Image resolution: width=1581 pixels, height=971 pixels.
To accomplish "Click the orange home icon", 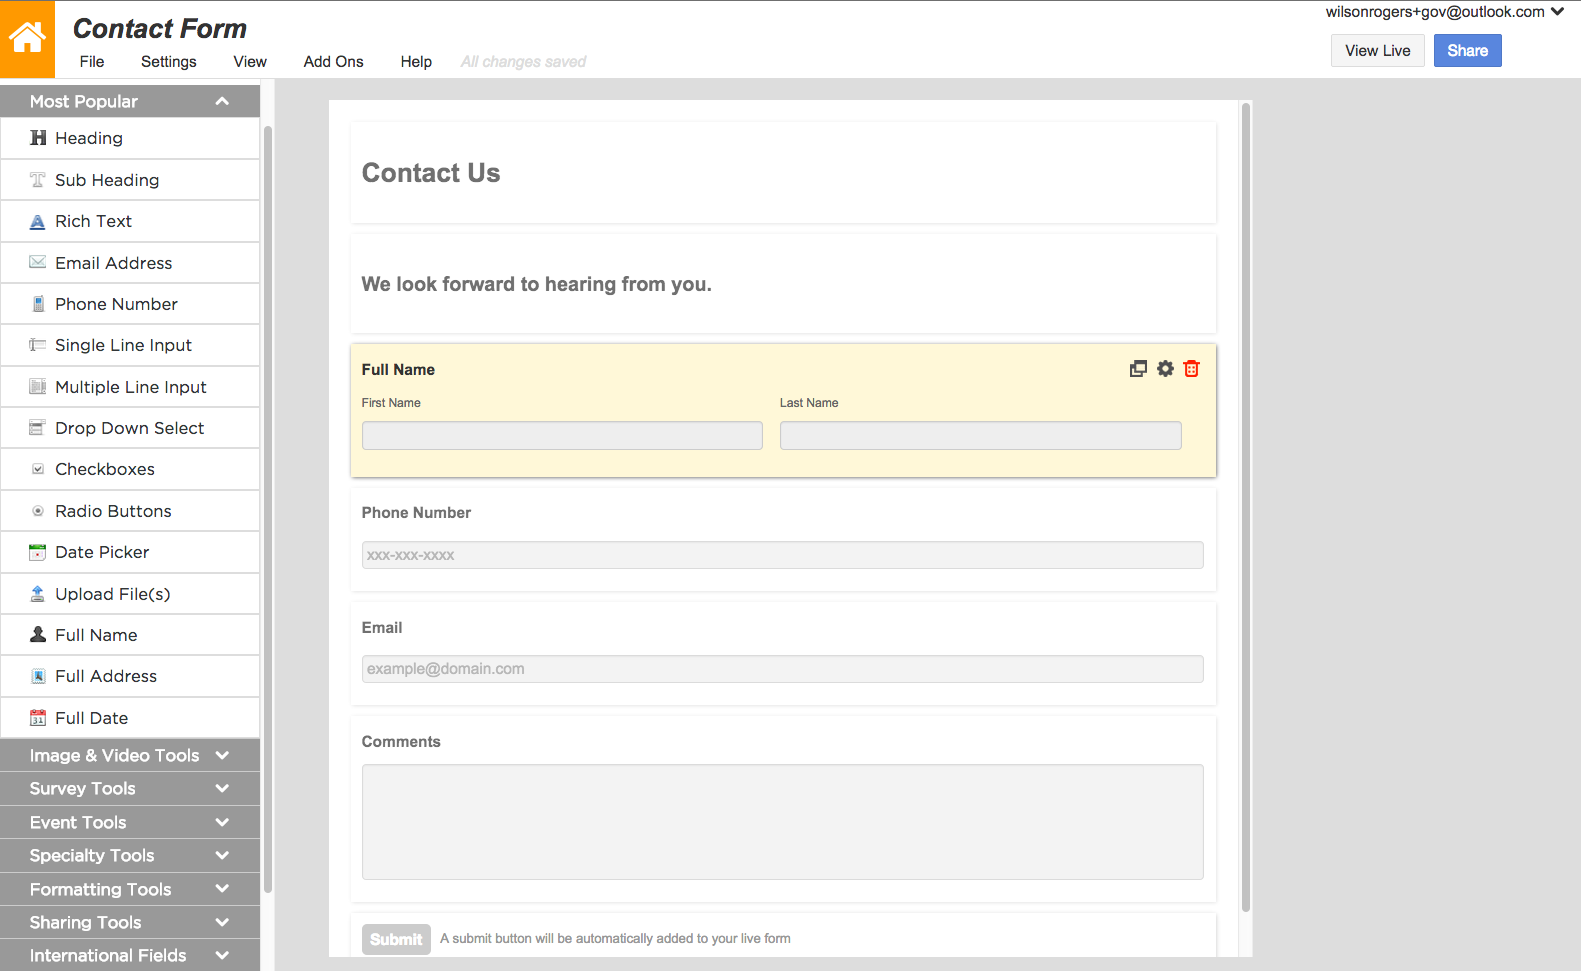I will 27,39.
